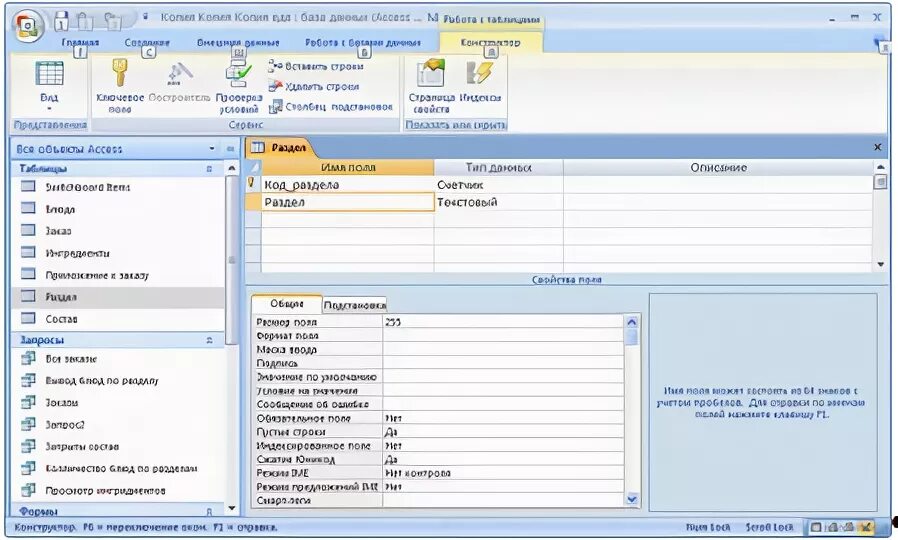Click the Имя поля column header
898x540 pixels.
348,168
